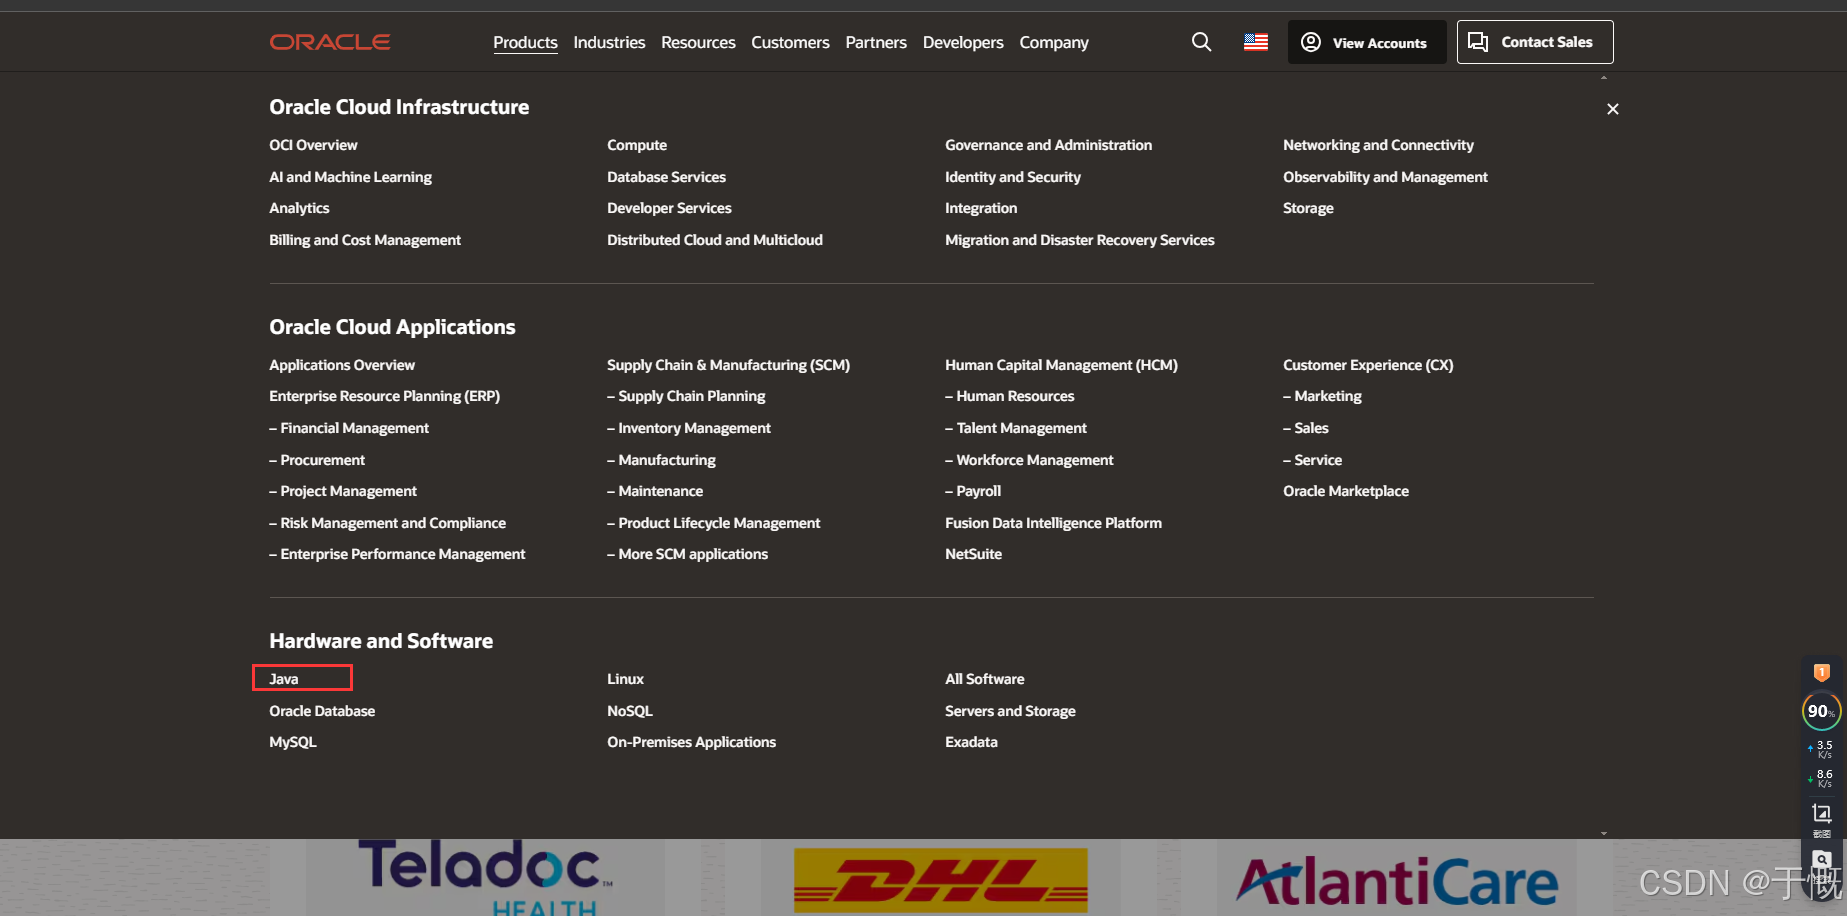Click the Contact Sales button
1847x916 pixels.
coord(1535,42)
